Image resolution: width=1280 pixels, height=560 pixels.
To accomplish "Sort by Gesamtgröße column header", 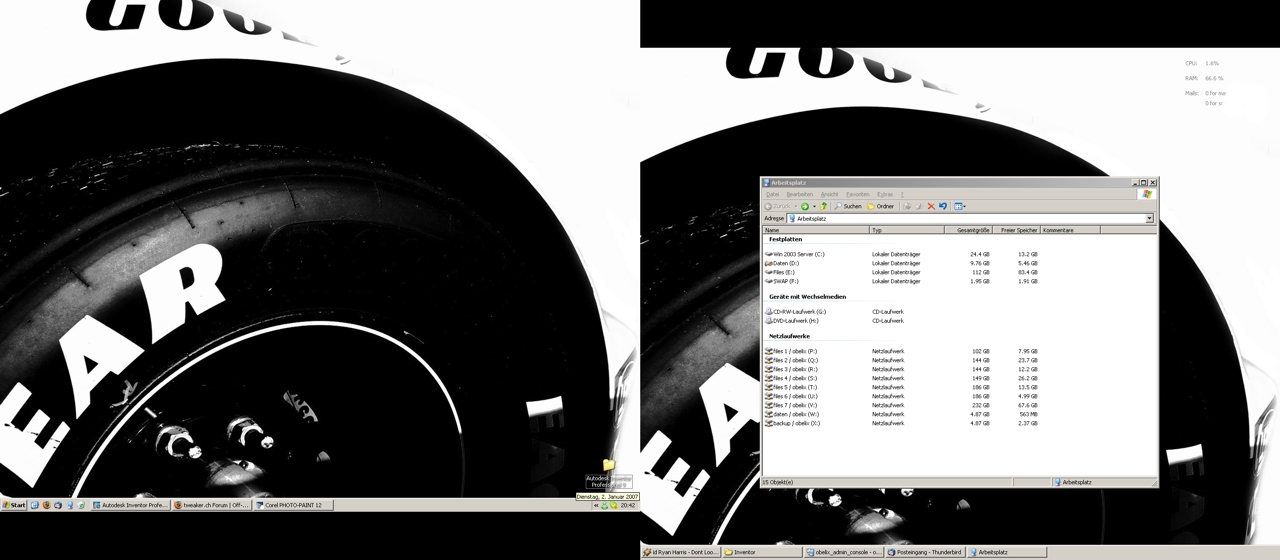I will [972, 230].
